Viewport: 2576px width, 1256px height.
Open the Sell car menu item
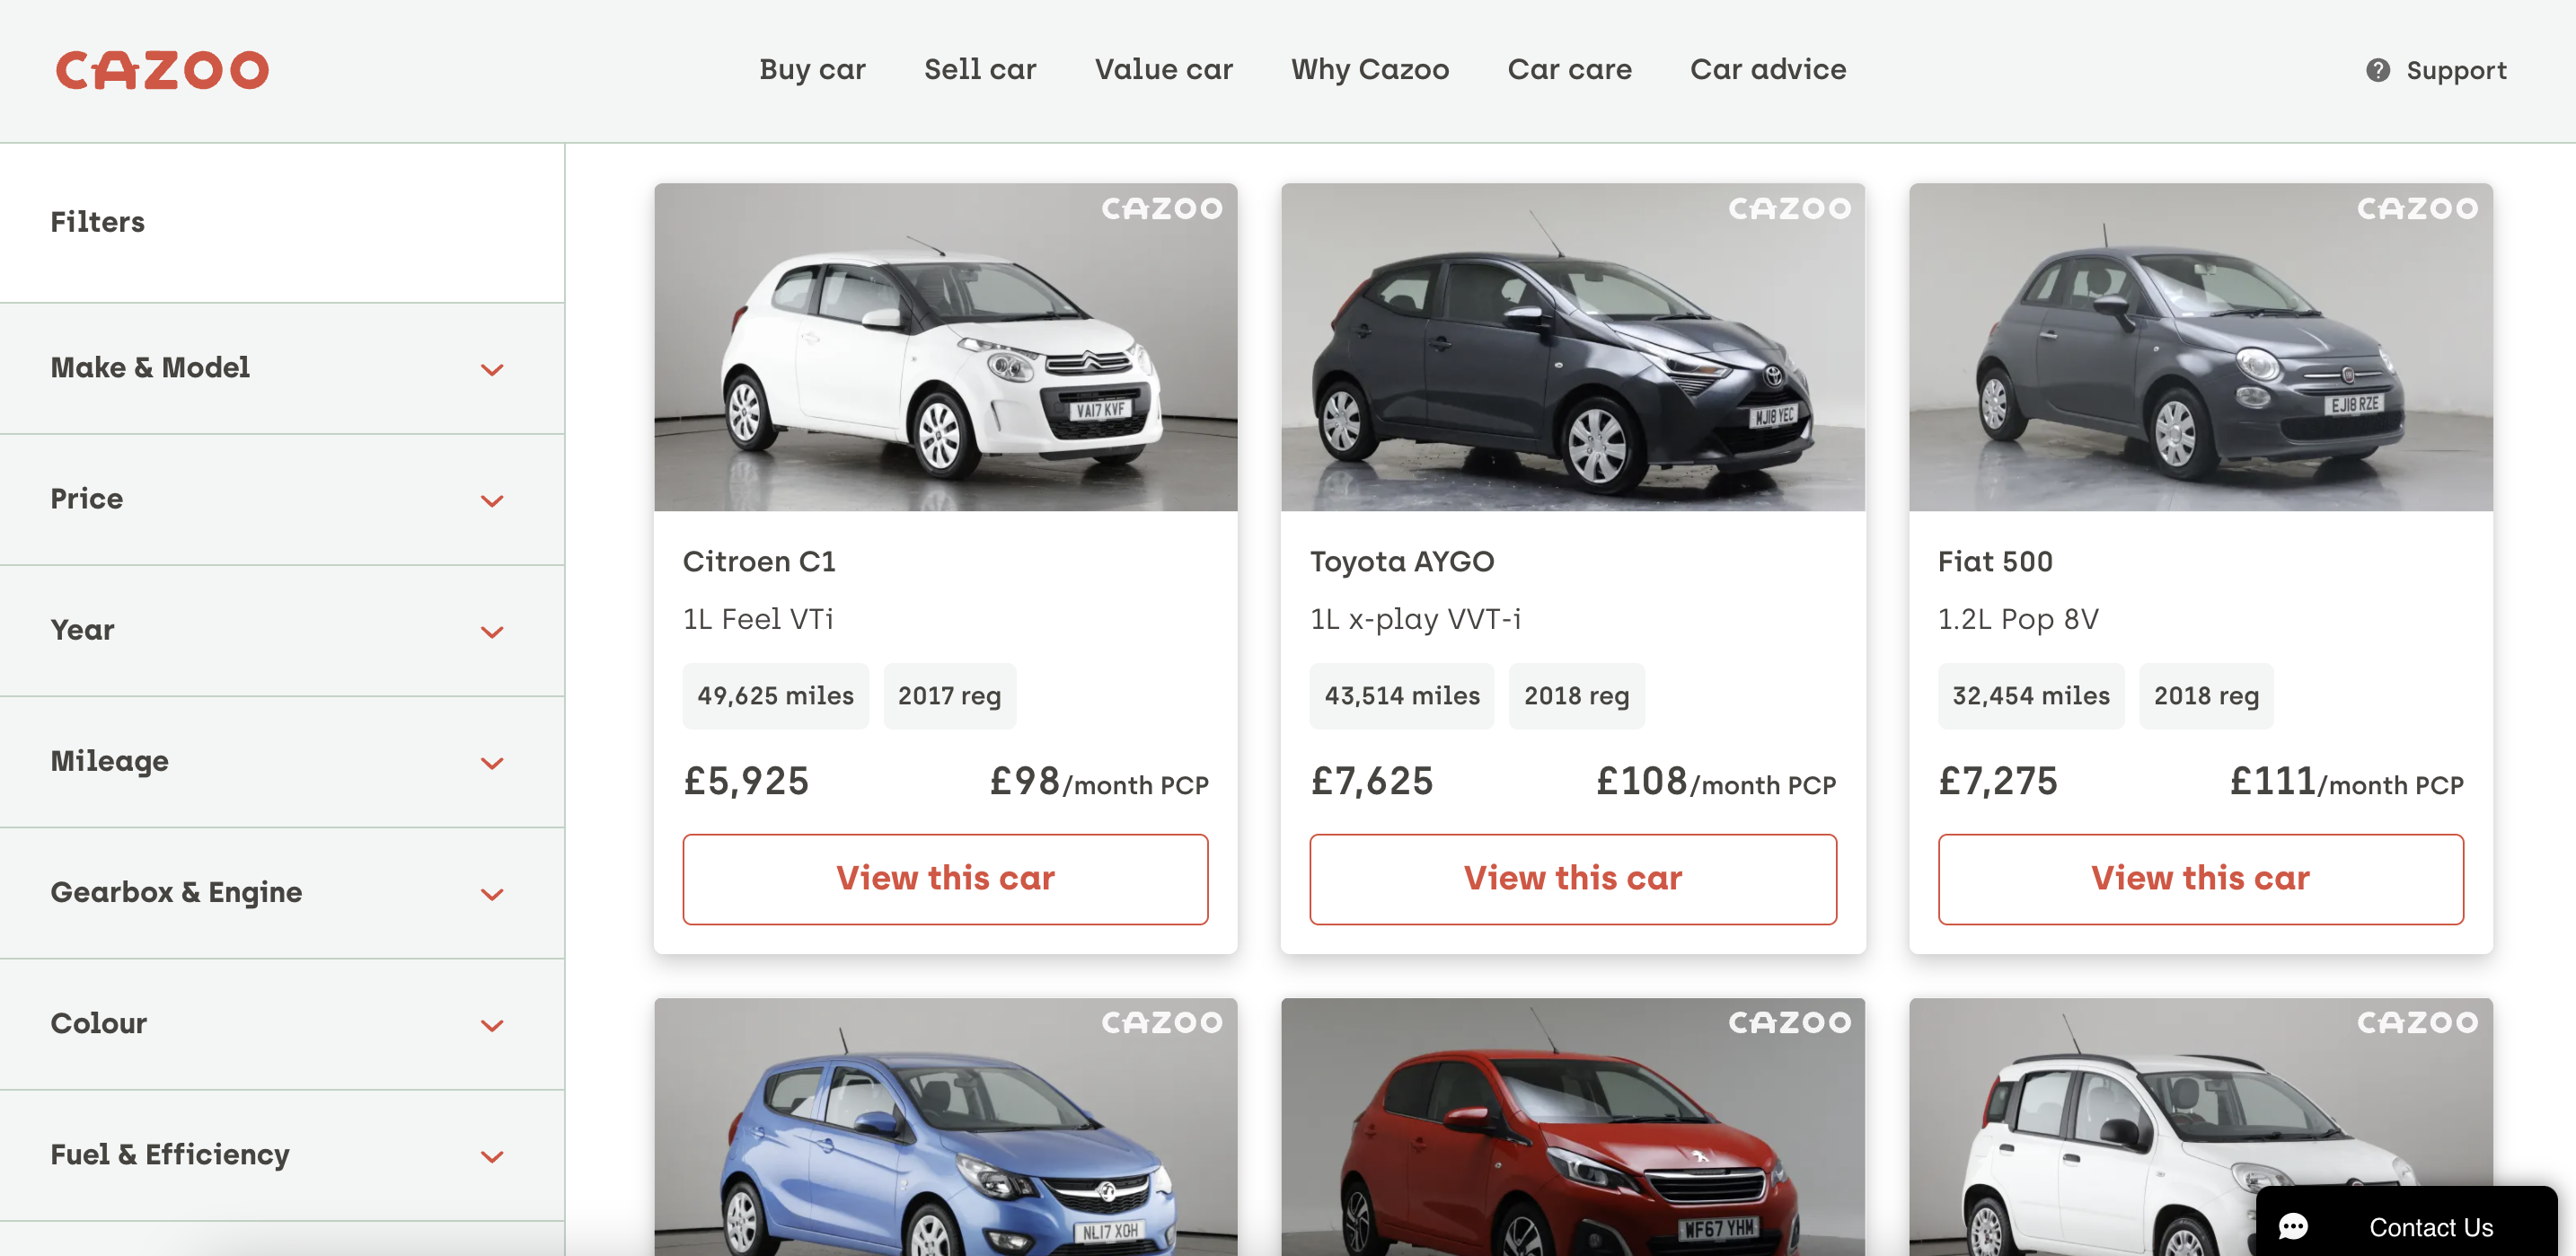click(x=980, y=70)
